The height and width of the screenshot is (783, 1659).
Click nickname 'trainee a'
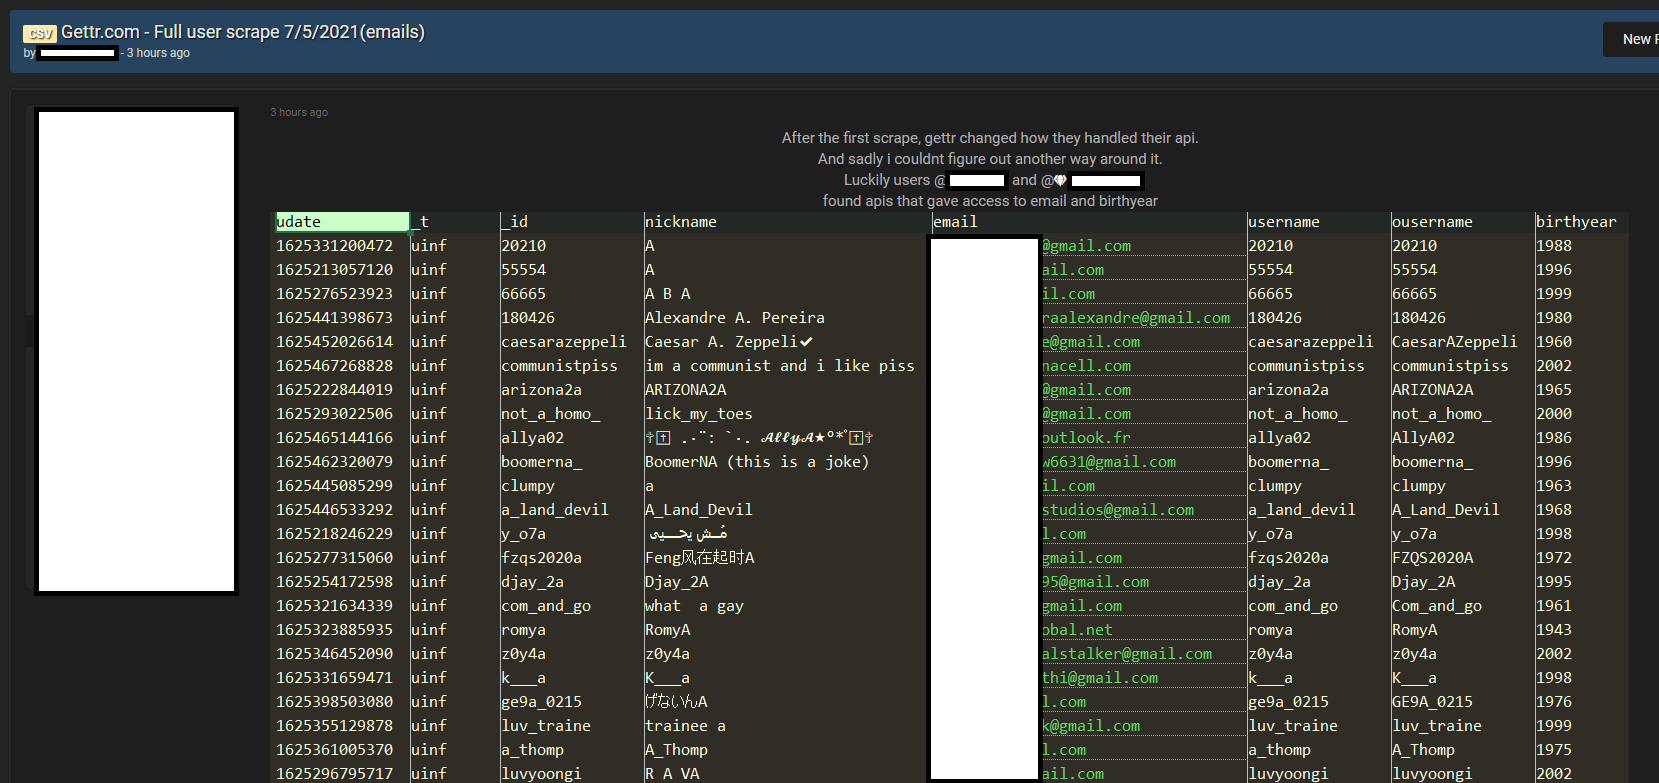686,726
